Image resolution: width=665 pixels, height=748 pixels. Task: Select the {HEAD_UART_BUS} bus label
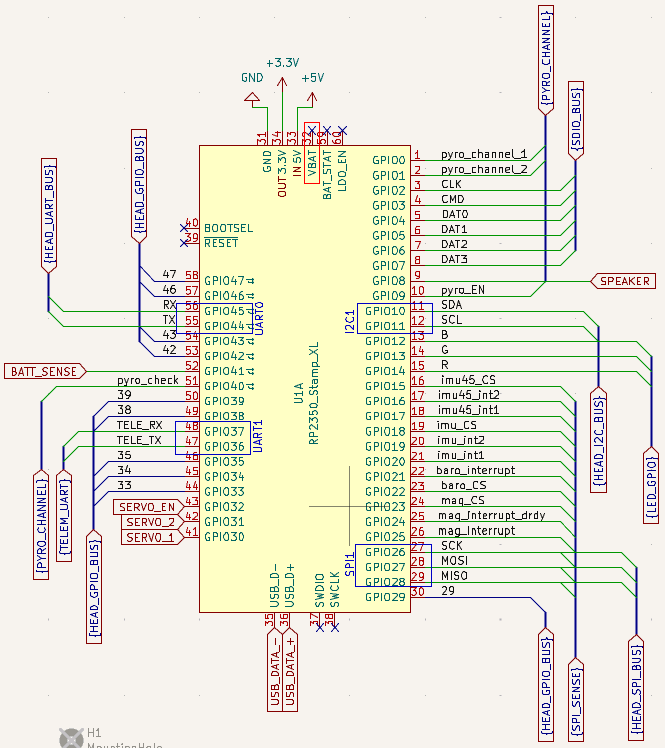coord(48,214)
